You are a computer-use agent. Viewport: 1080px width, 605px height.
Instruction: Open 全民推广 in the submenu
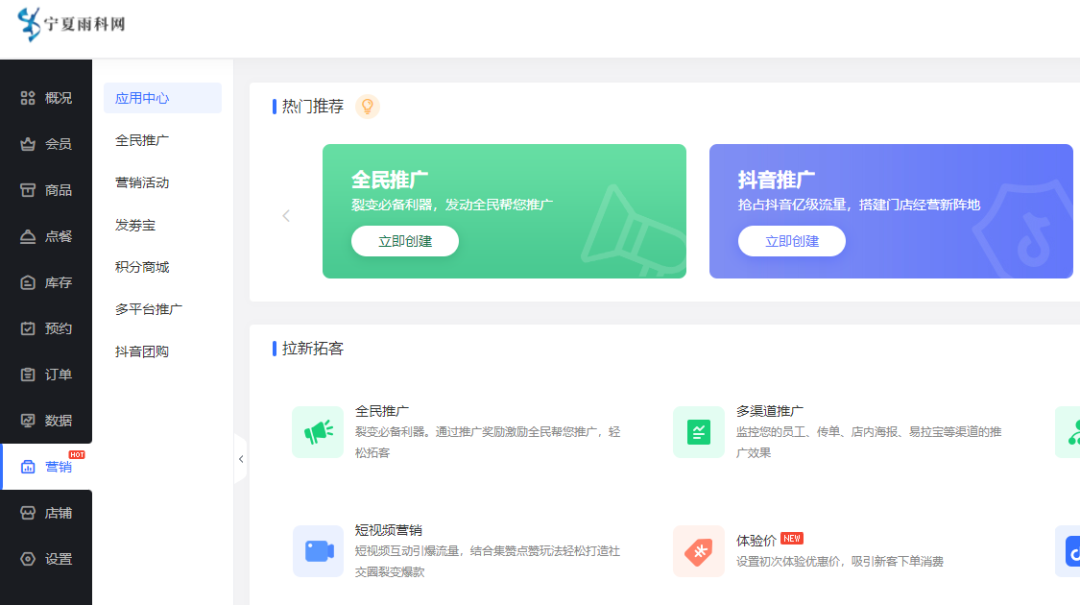[142, 141]
